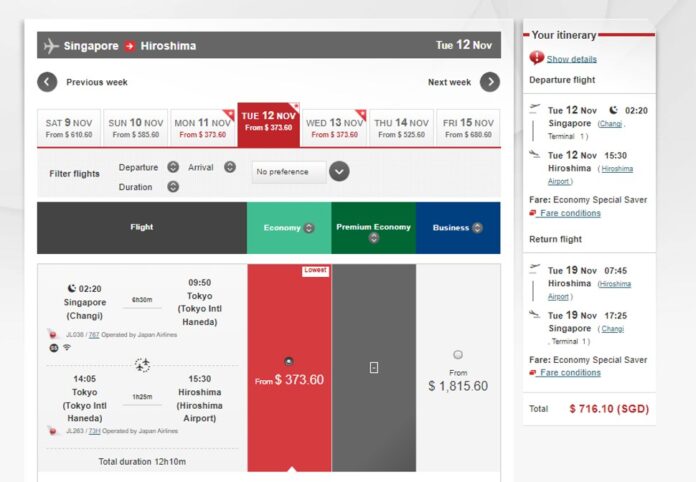This screenshot has height=482, width=696.
Task: Expand the Business column sort arrow
Action: tap(477, 228)
